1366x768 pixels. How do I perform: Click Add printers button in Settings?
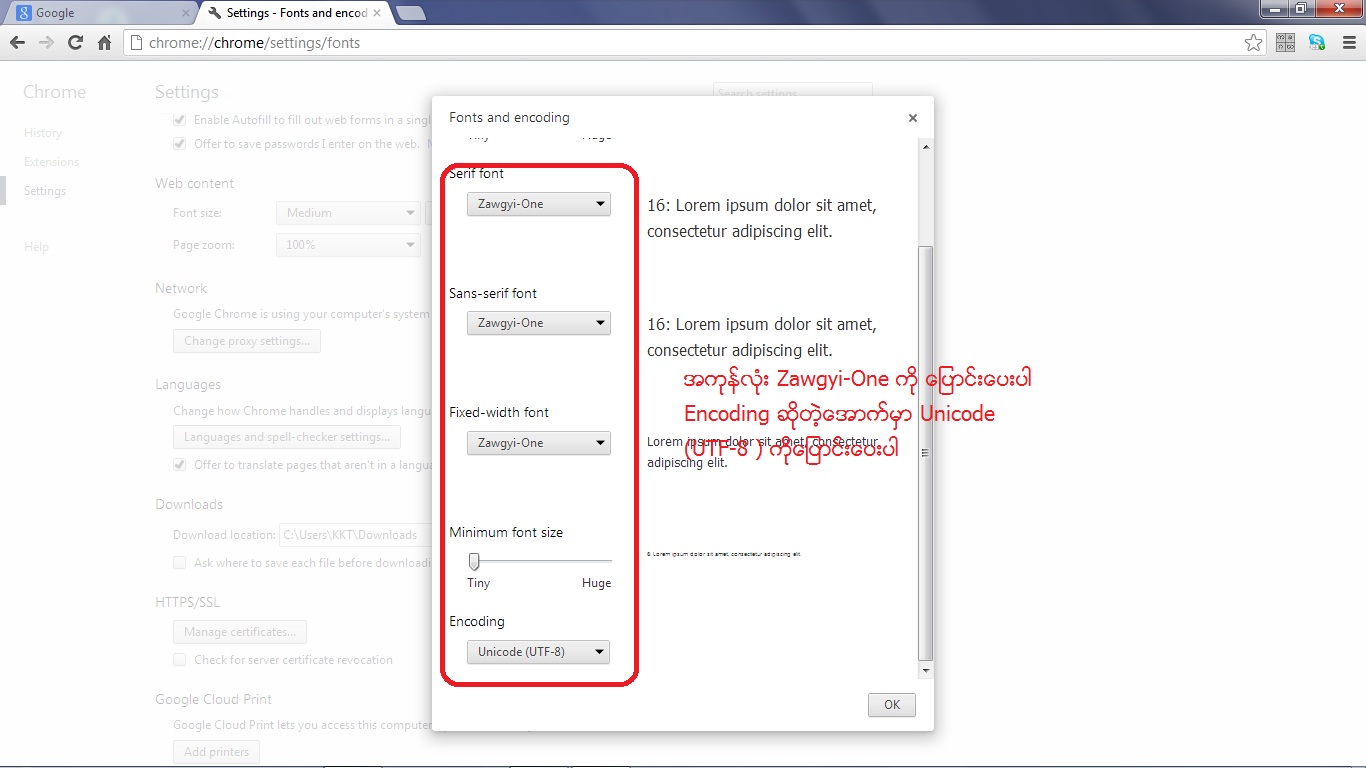[x=216, y=752]
